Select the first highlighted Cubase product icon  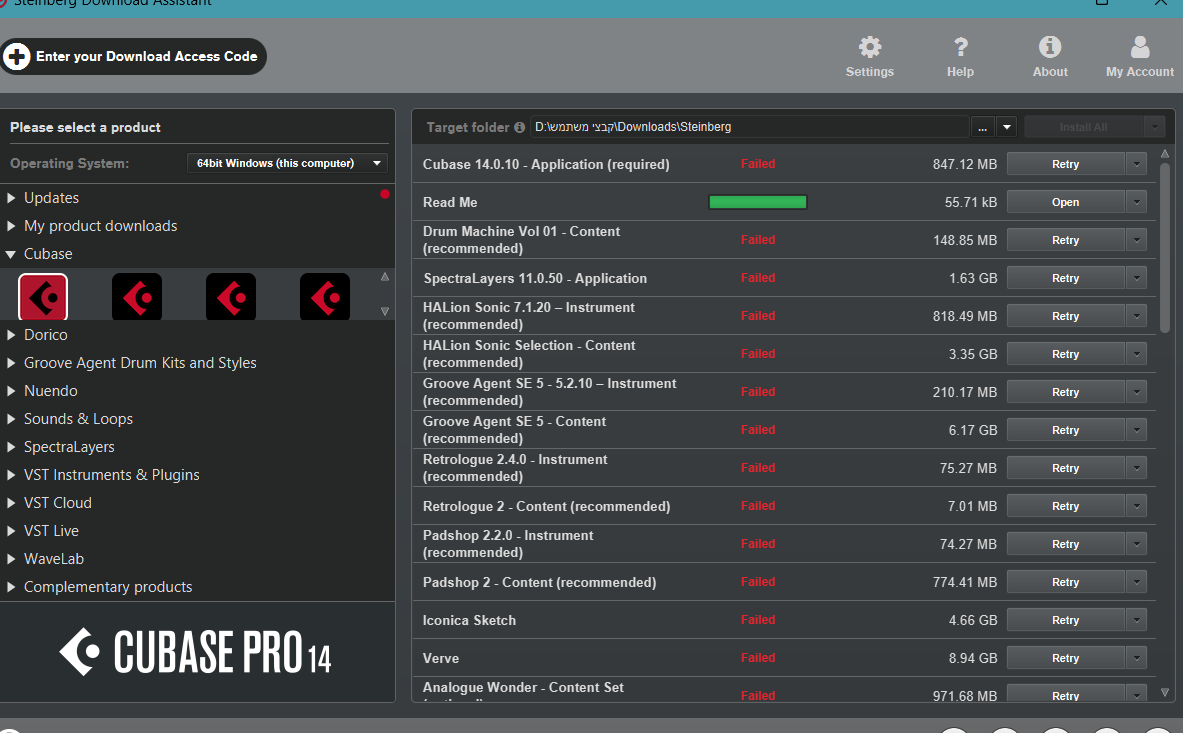pyautogui.click(x=43, y=297)
